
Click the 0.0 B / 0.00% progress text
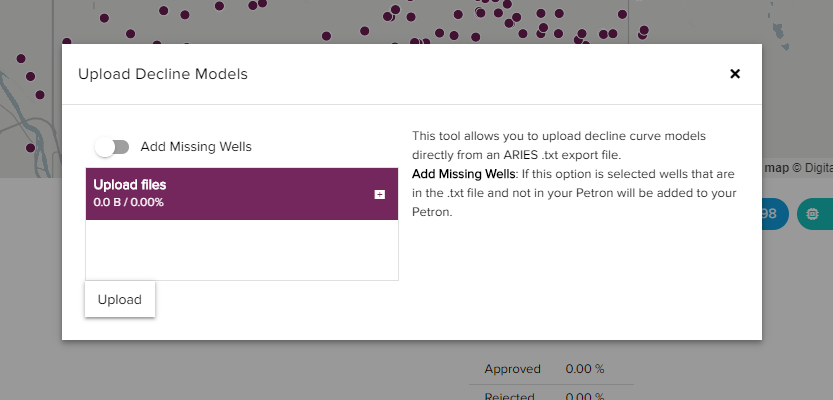(128, 203)
